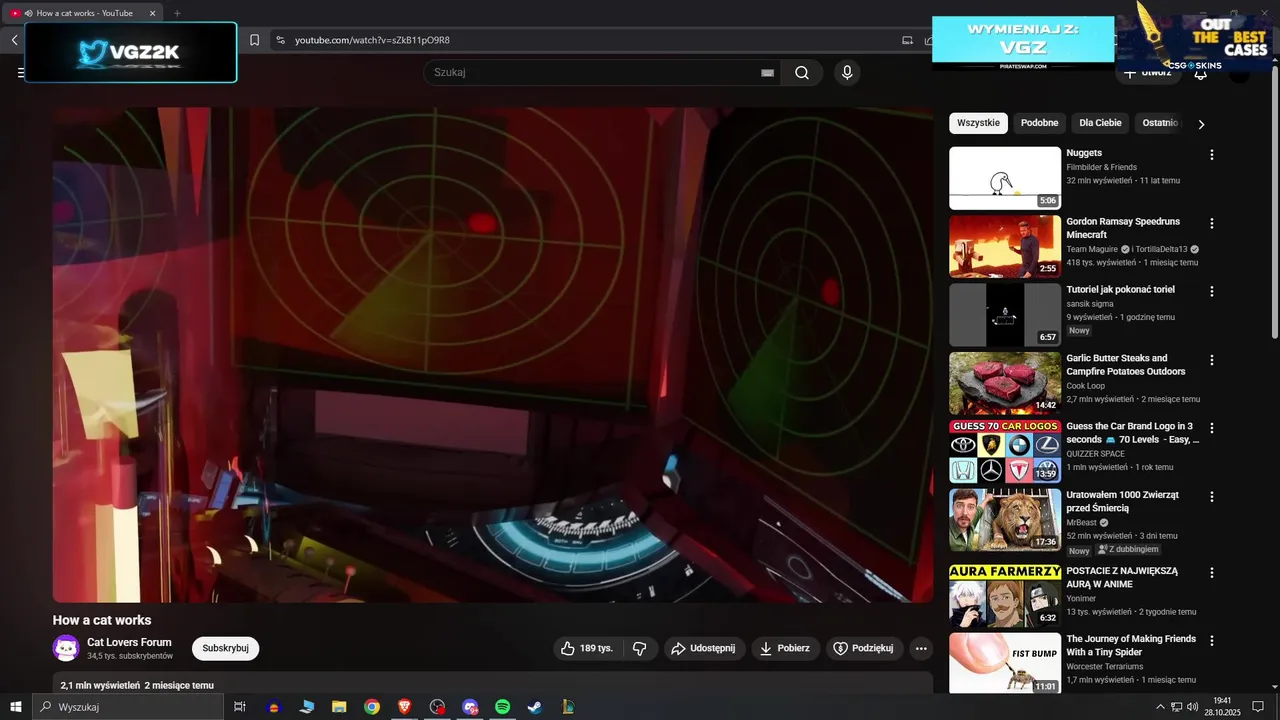Open File Explorer on taskbar
The height and width of the screenshot is (720, 1280).
click(339, 707)
